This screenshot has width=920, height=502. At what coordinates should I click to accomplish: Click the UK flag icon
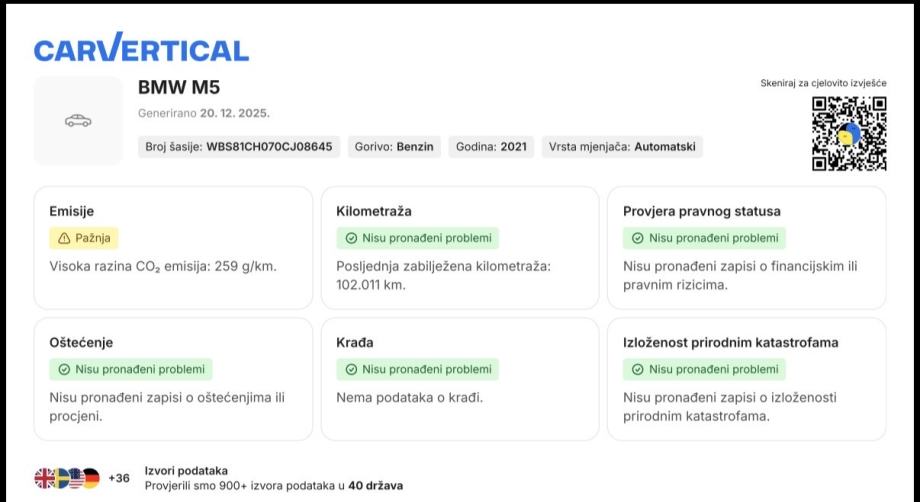click(45, 478)
